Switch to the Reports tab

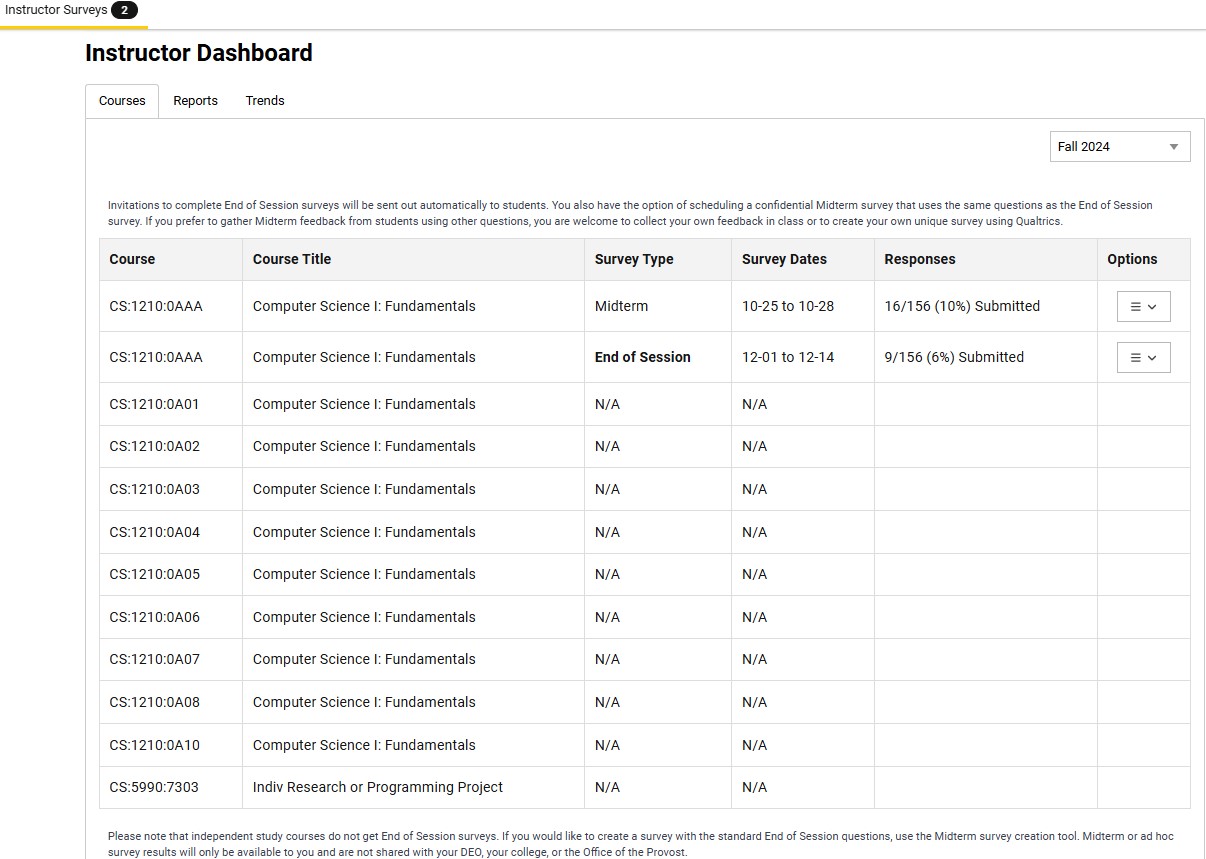195,101
